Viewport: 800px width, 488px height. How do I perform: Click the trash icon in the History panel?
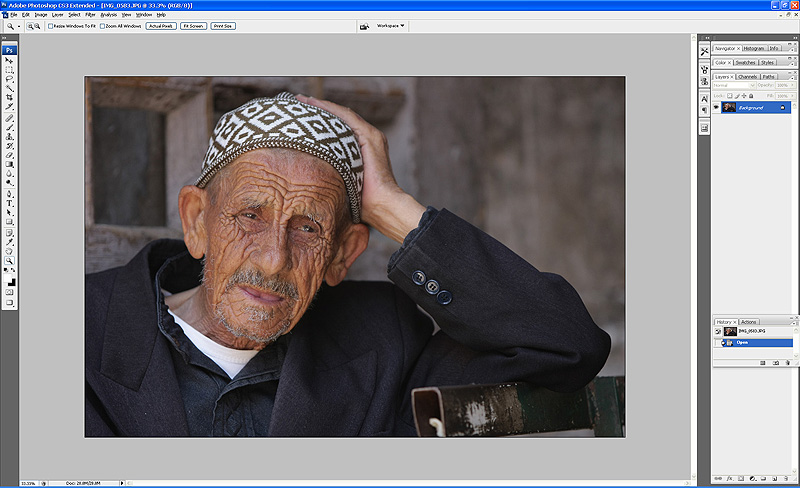click(789, 363)
